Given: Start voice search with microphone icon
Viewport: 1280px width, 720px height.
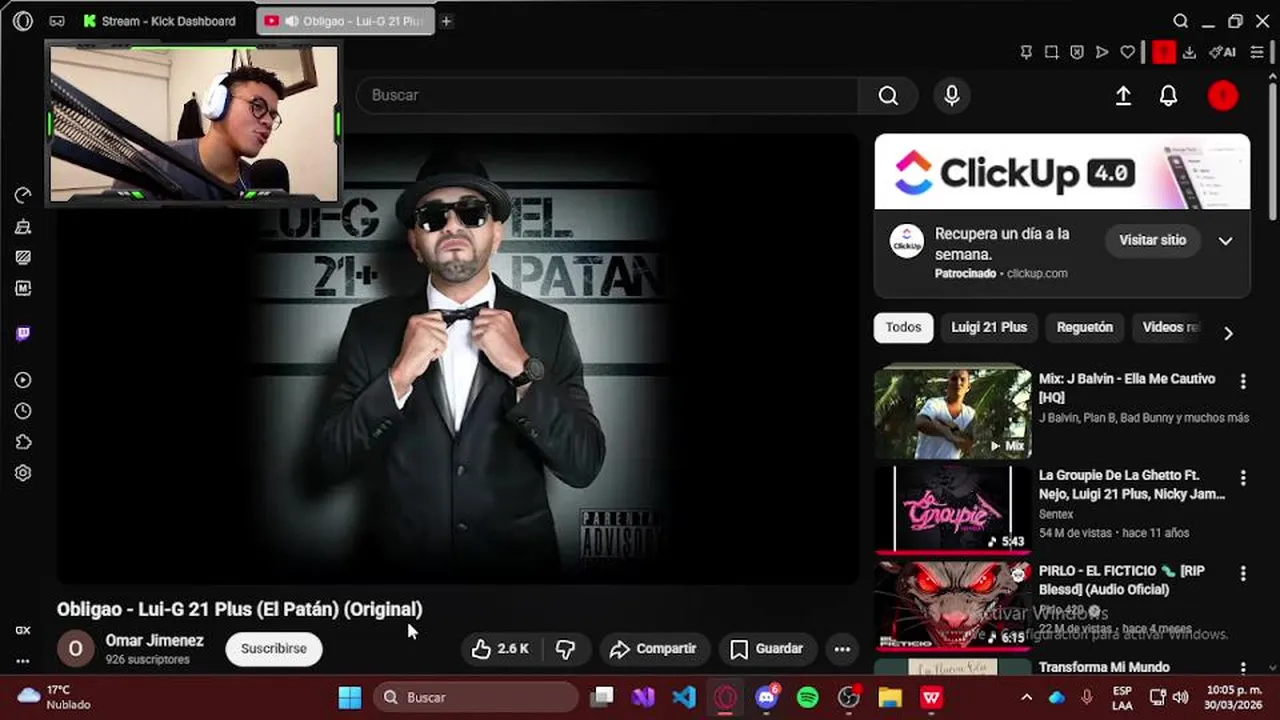Looking at the screenshot, I should pos(952,95).
